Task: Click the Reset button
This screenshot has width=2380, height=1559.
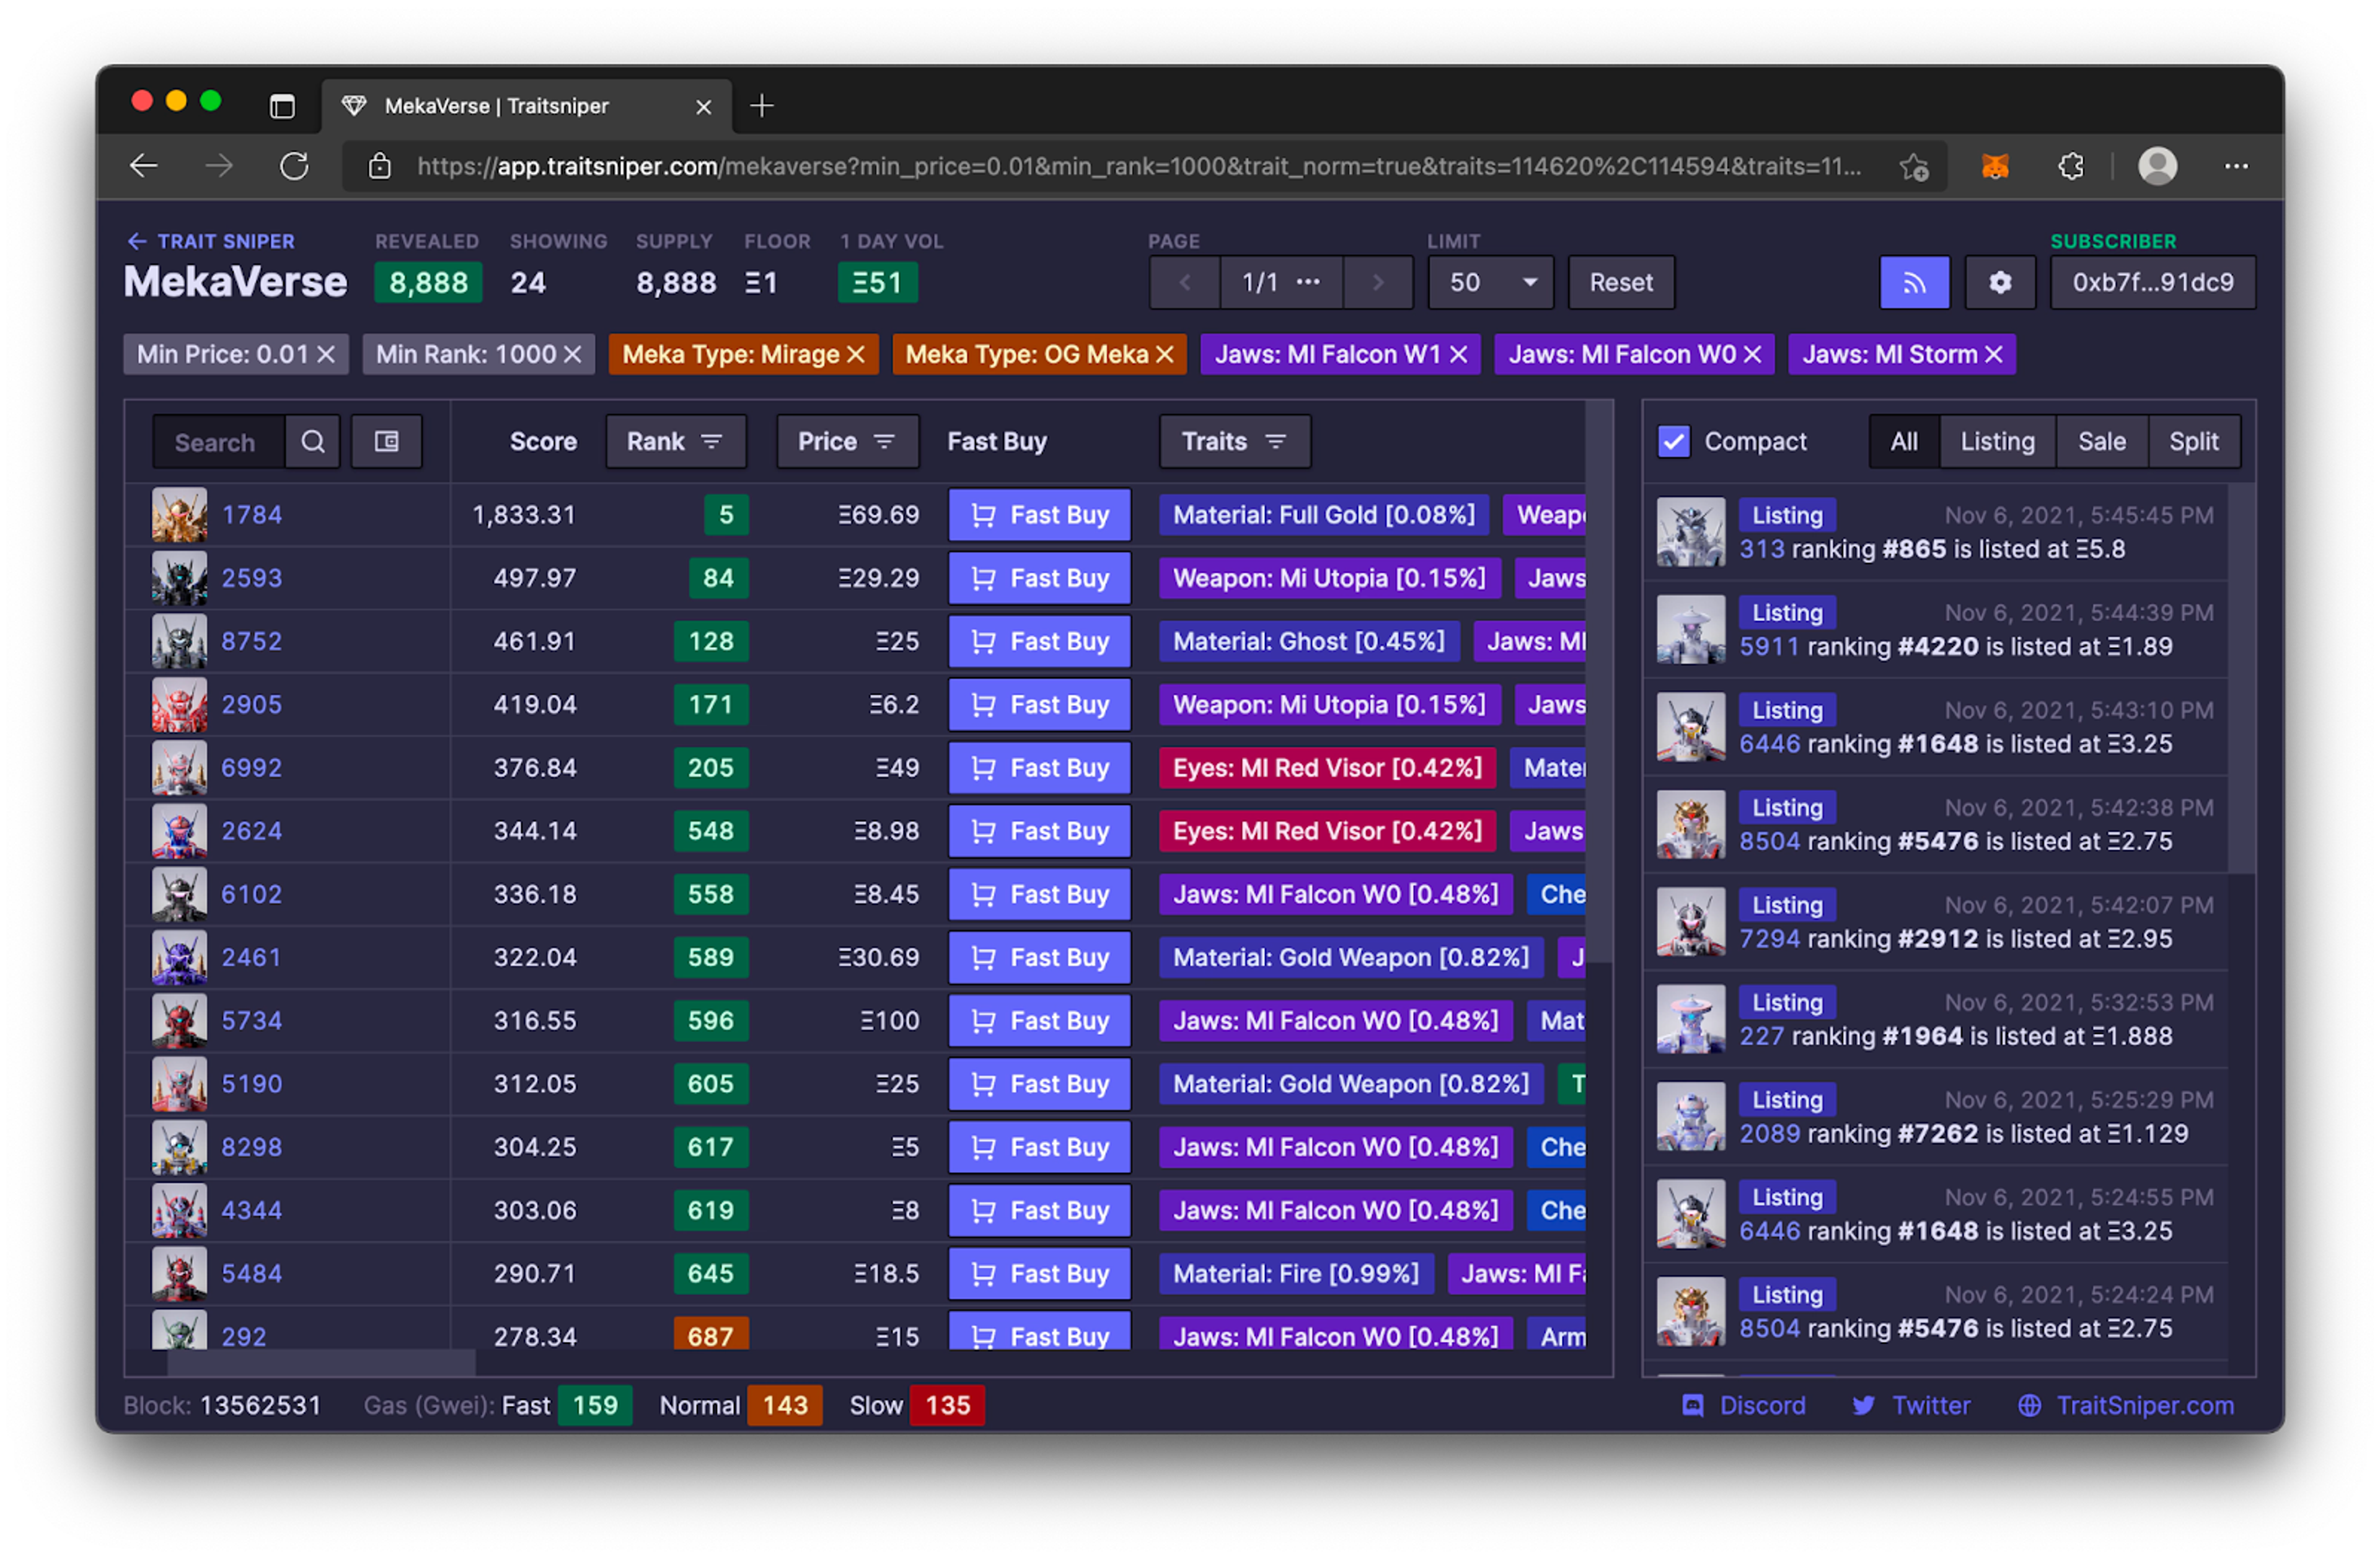Action: click(x=1620, y=283)
